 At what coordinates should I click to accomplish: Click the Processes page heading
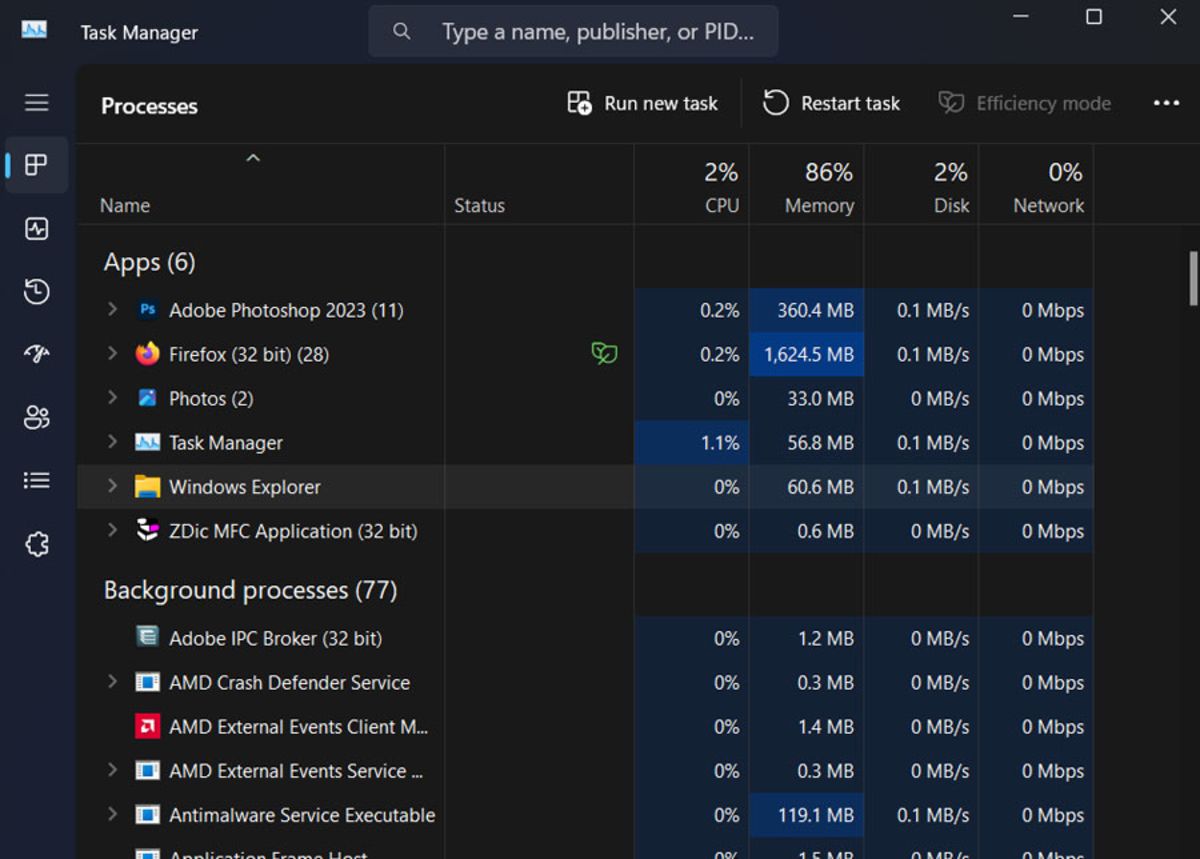[x=149, y=105]
